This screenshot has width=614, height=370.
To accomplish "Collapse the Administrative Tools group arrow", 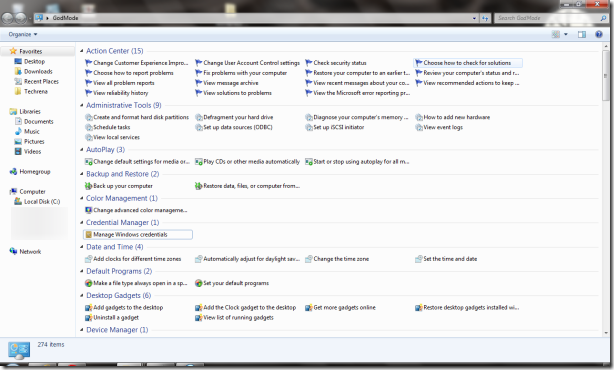I will pos(82,105).
